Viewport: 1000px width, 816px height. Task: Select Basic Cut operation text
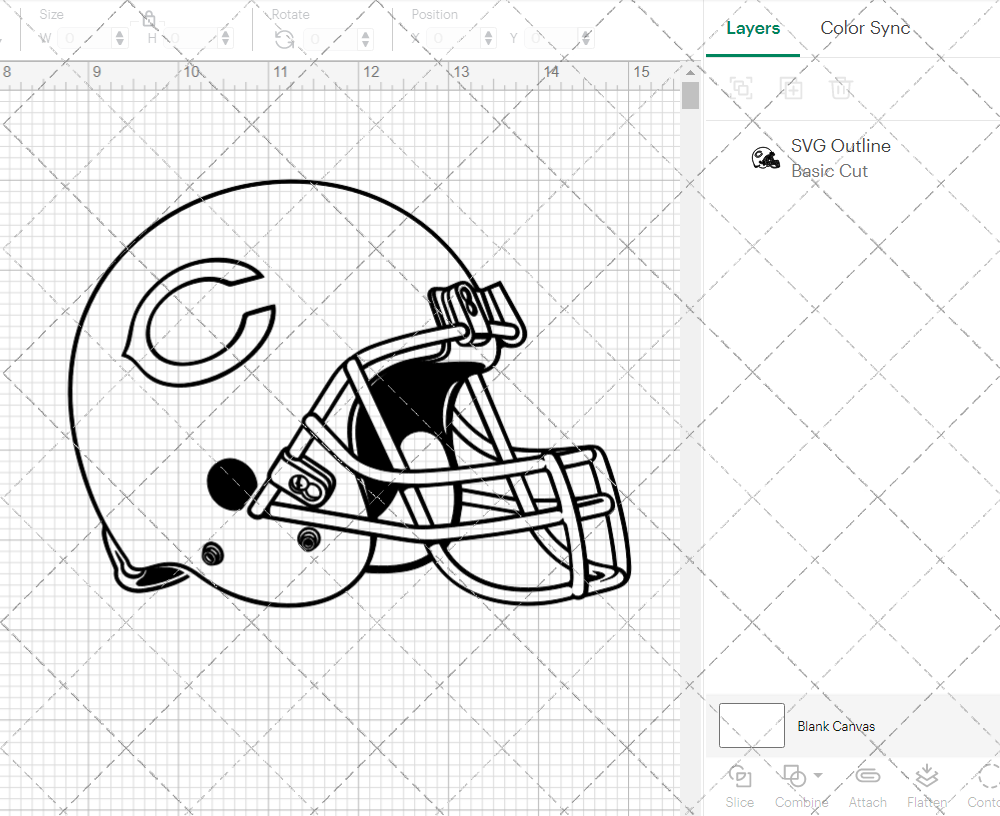tap(829, 171)
